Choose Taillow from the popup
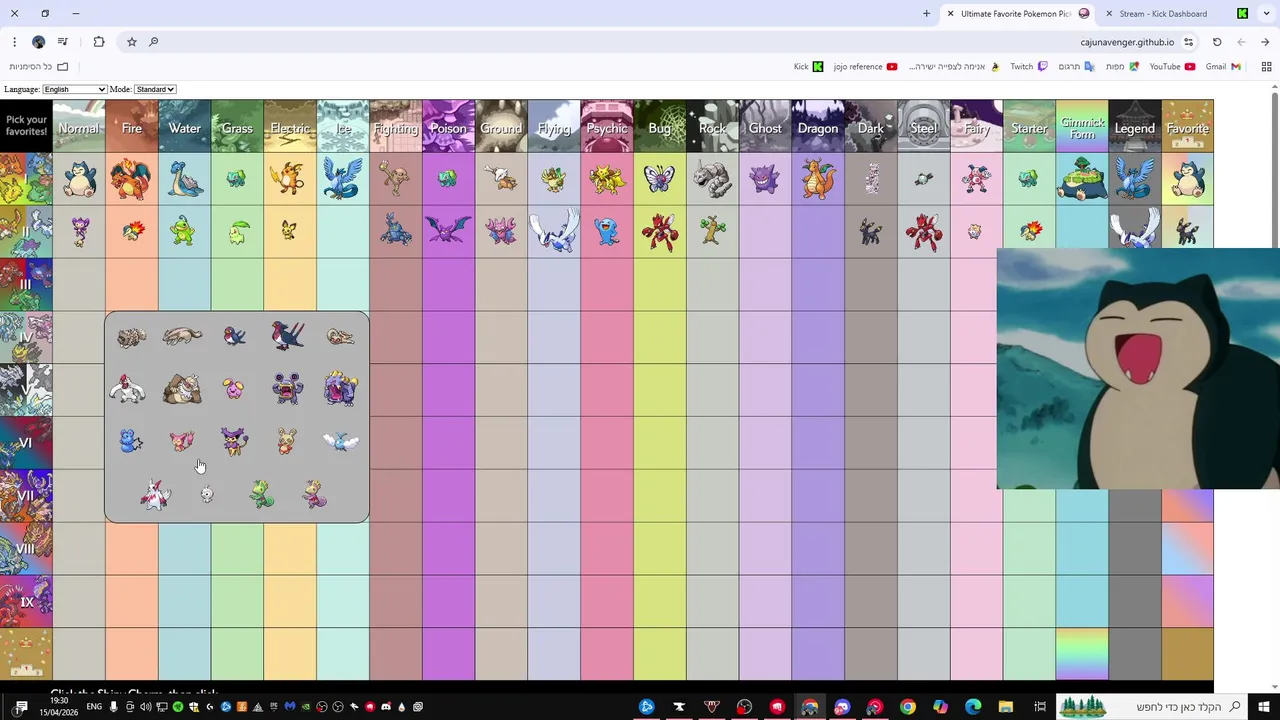The image size is (1280, 720). (234, 336)
